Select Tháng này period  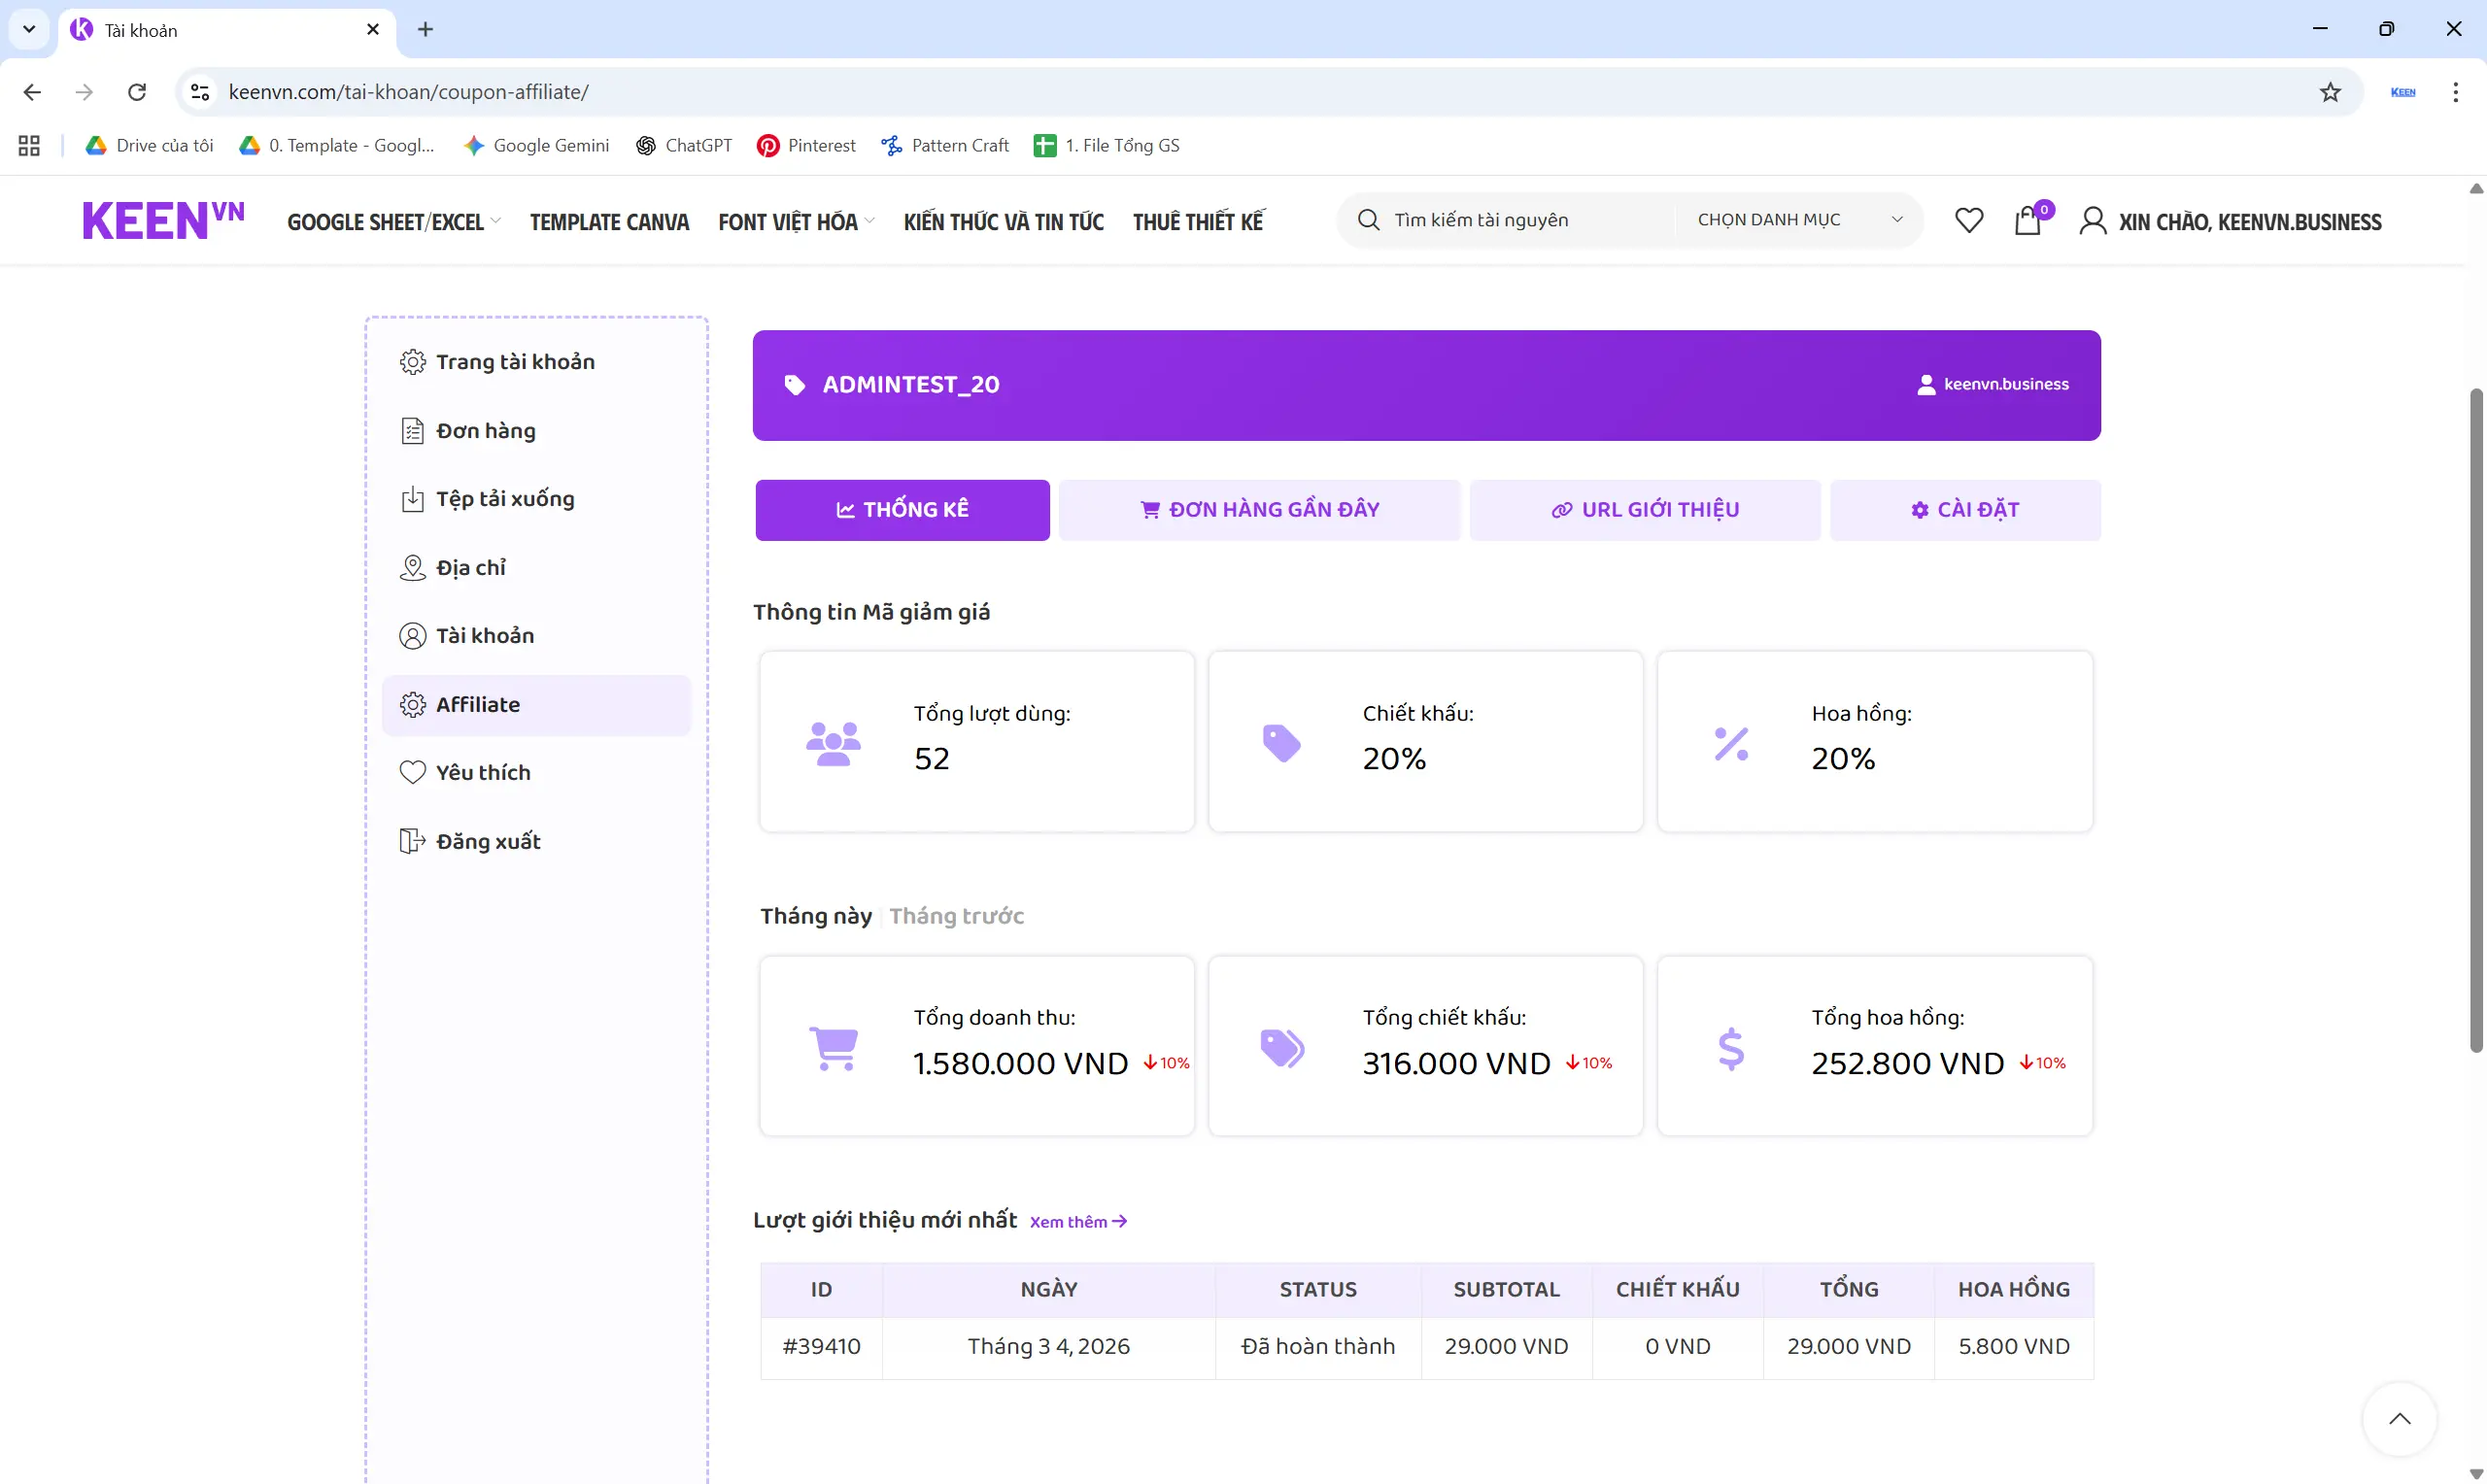[815, 916]
